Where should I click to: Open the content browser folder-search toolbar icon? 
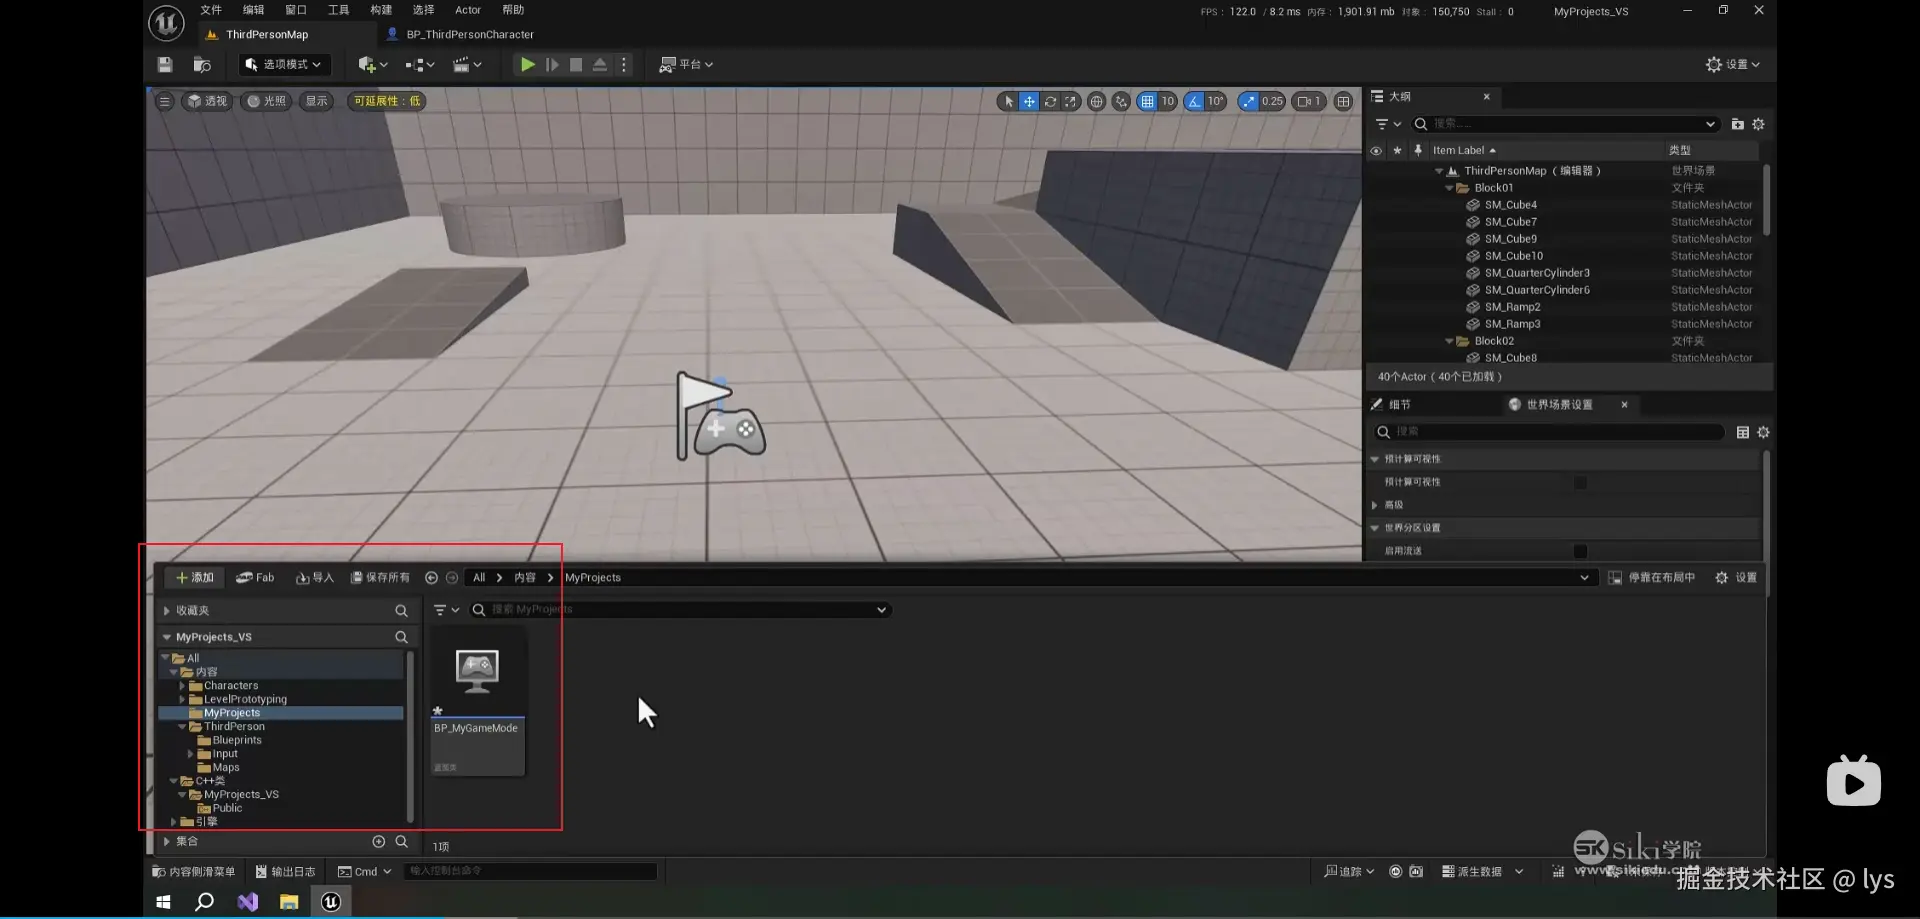pos(202,64)
